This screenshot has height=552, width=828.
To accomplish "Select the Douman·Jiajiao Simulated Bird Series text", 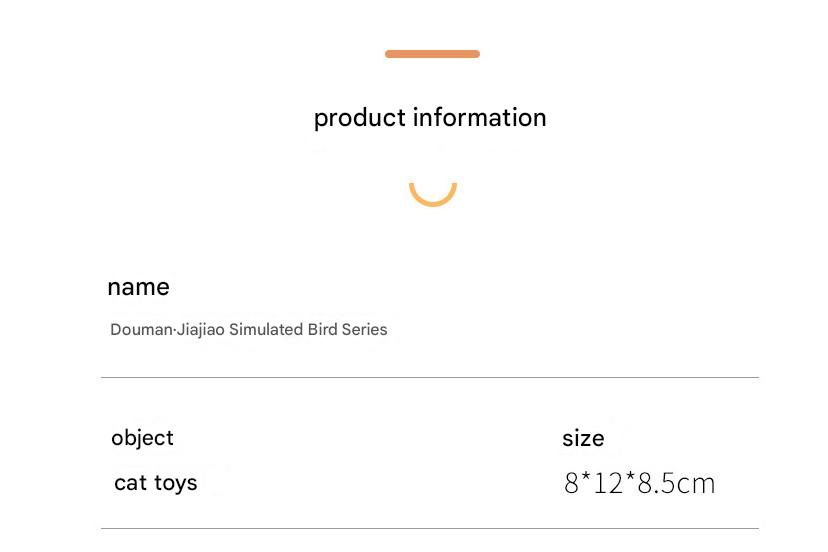I will 248,330.
